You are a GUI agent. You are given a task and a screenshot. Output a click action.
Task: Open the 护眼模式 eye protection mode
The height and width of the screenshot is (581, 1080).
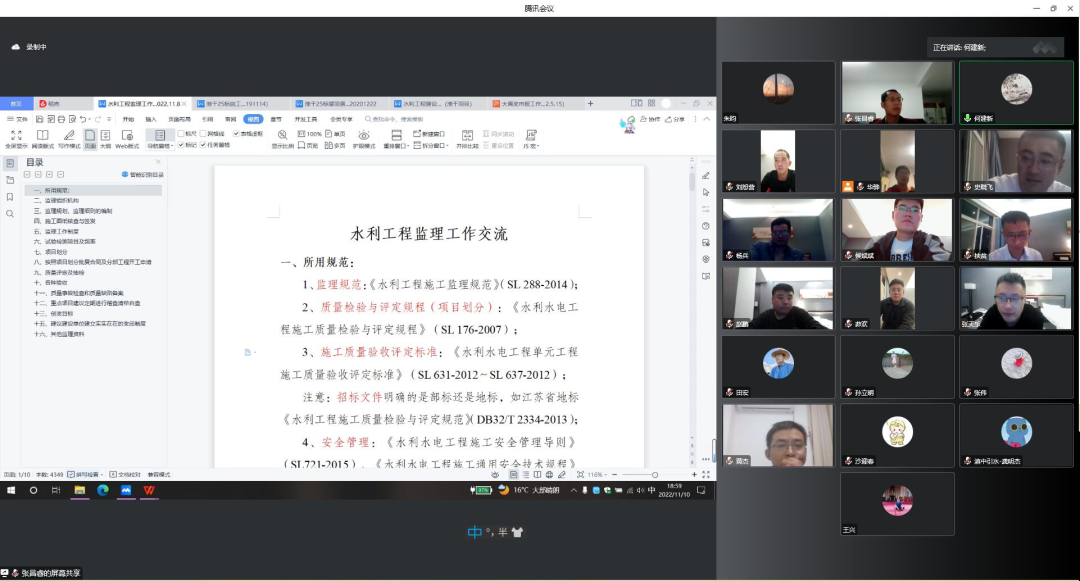coord(364,135)
